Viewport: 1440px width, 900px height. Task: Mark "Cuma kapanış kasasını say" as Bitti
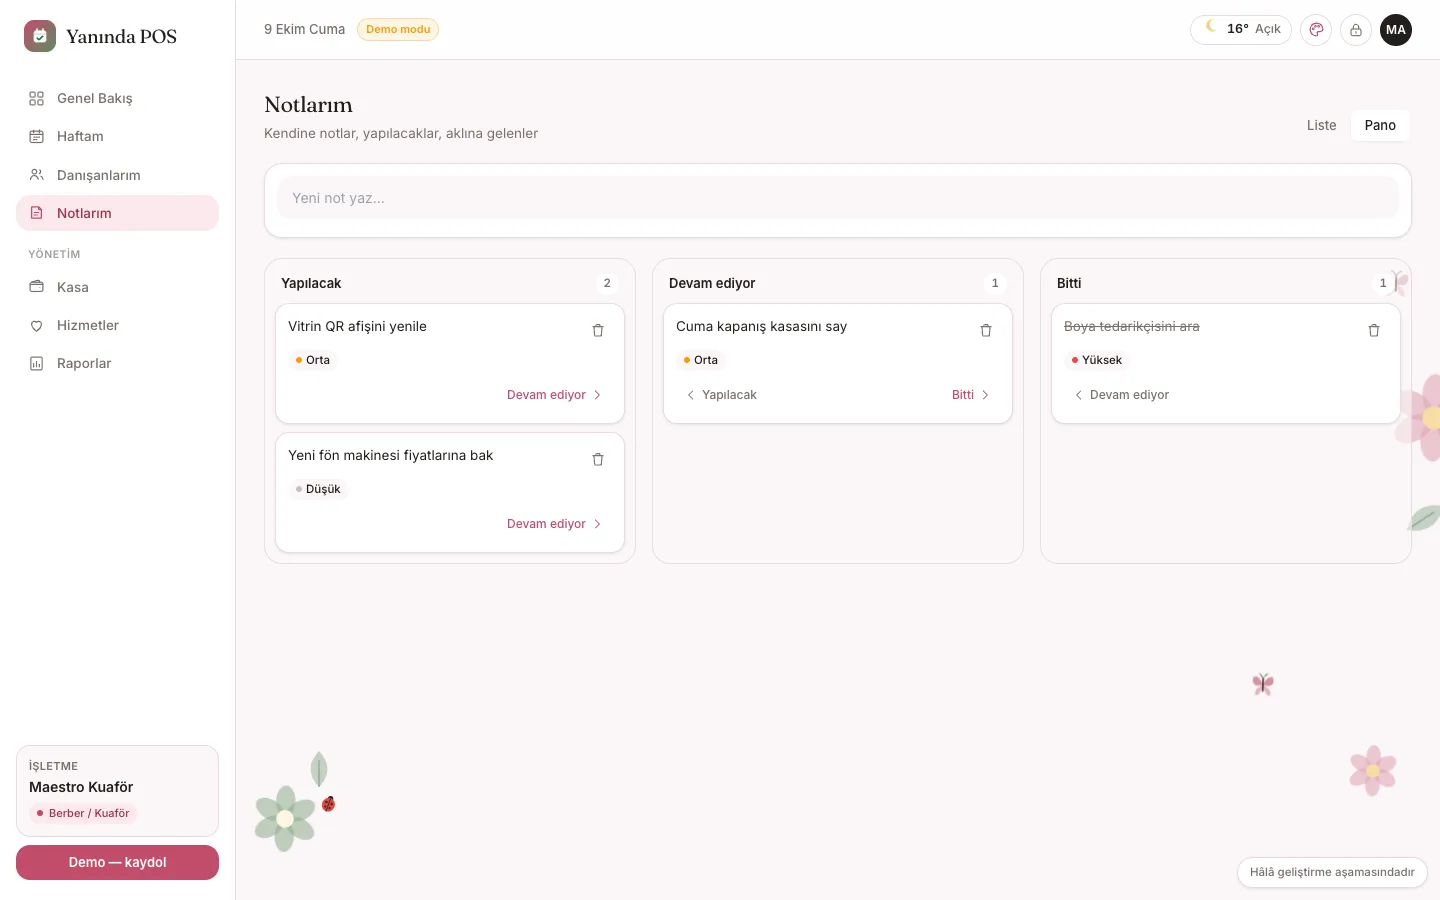coord(971,395)
